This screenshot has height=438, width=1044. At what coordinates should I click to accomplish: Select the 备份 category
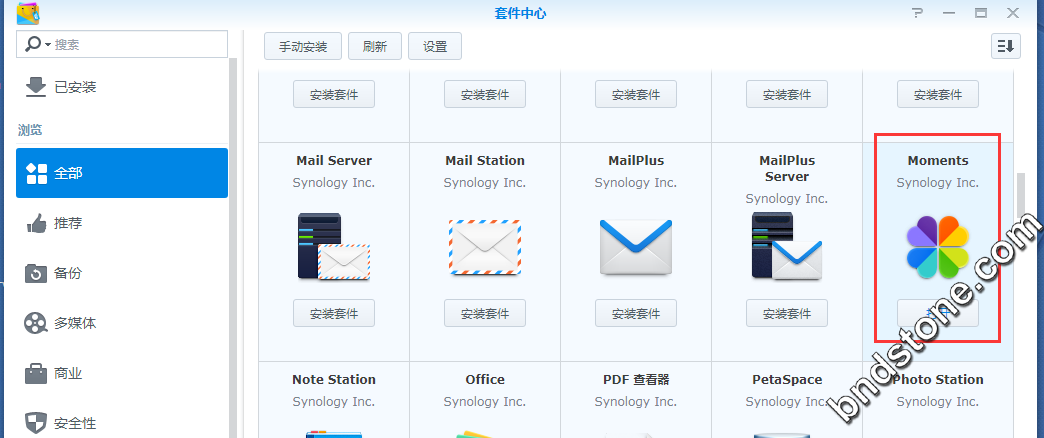(122, 273)
